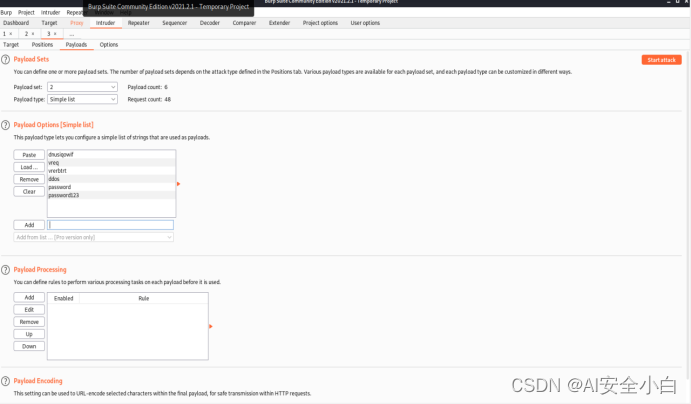Open help for Payload Sets section
This screenshot has height=404, width=691.
click(x=5, y=59)
